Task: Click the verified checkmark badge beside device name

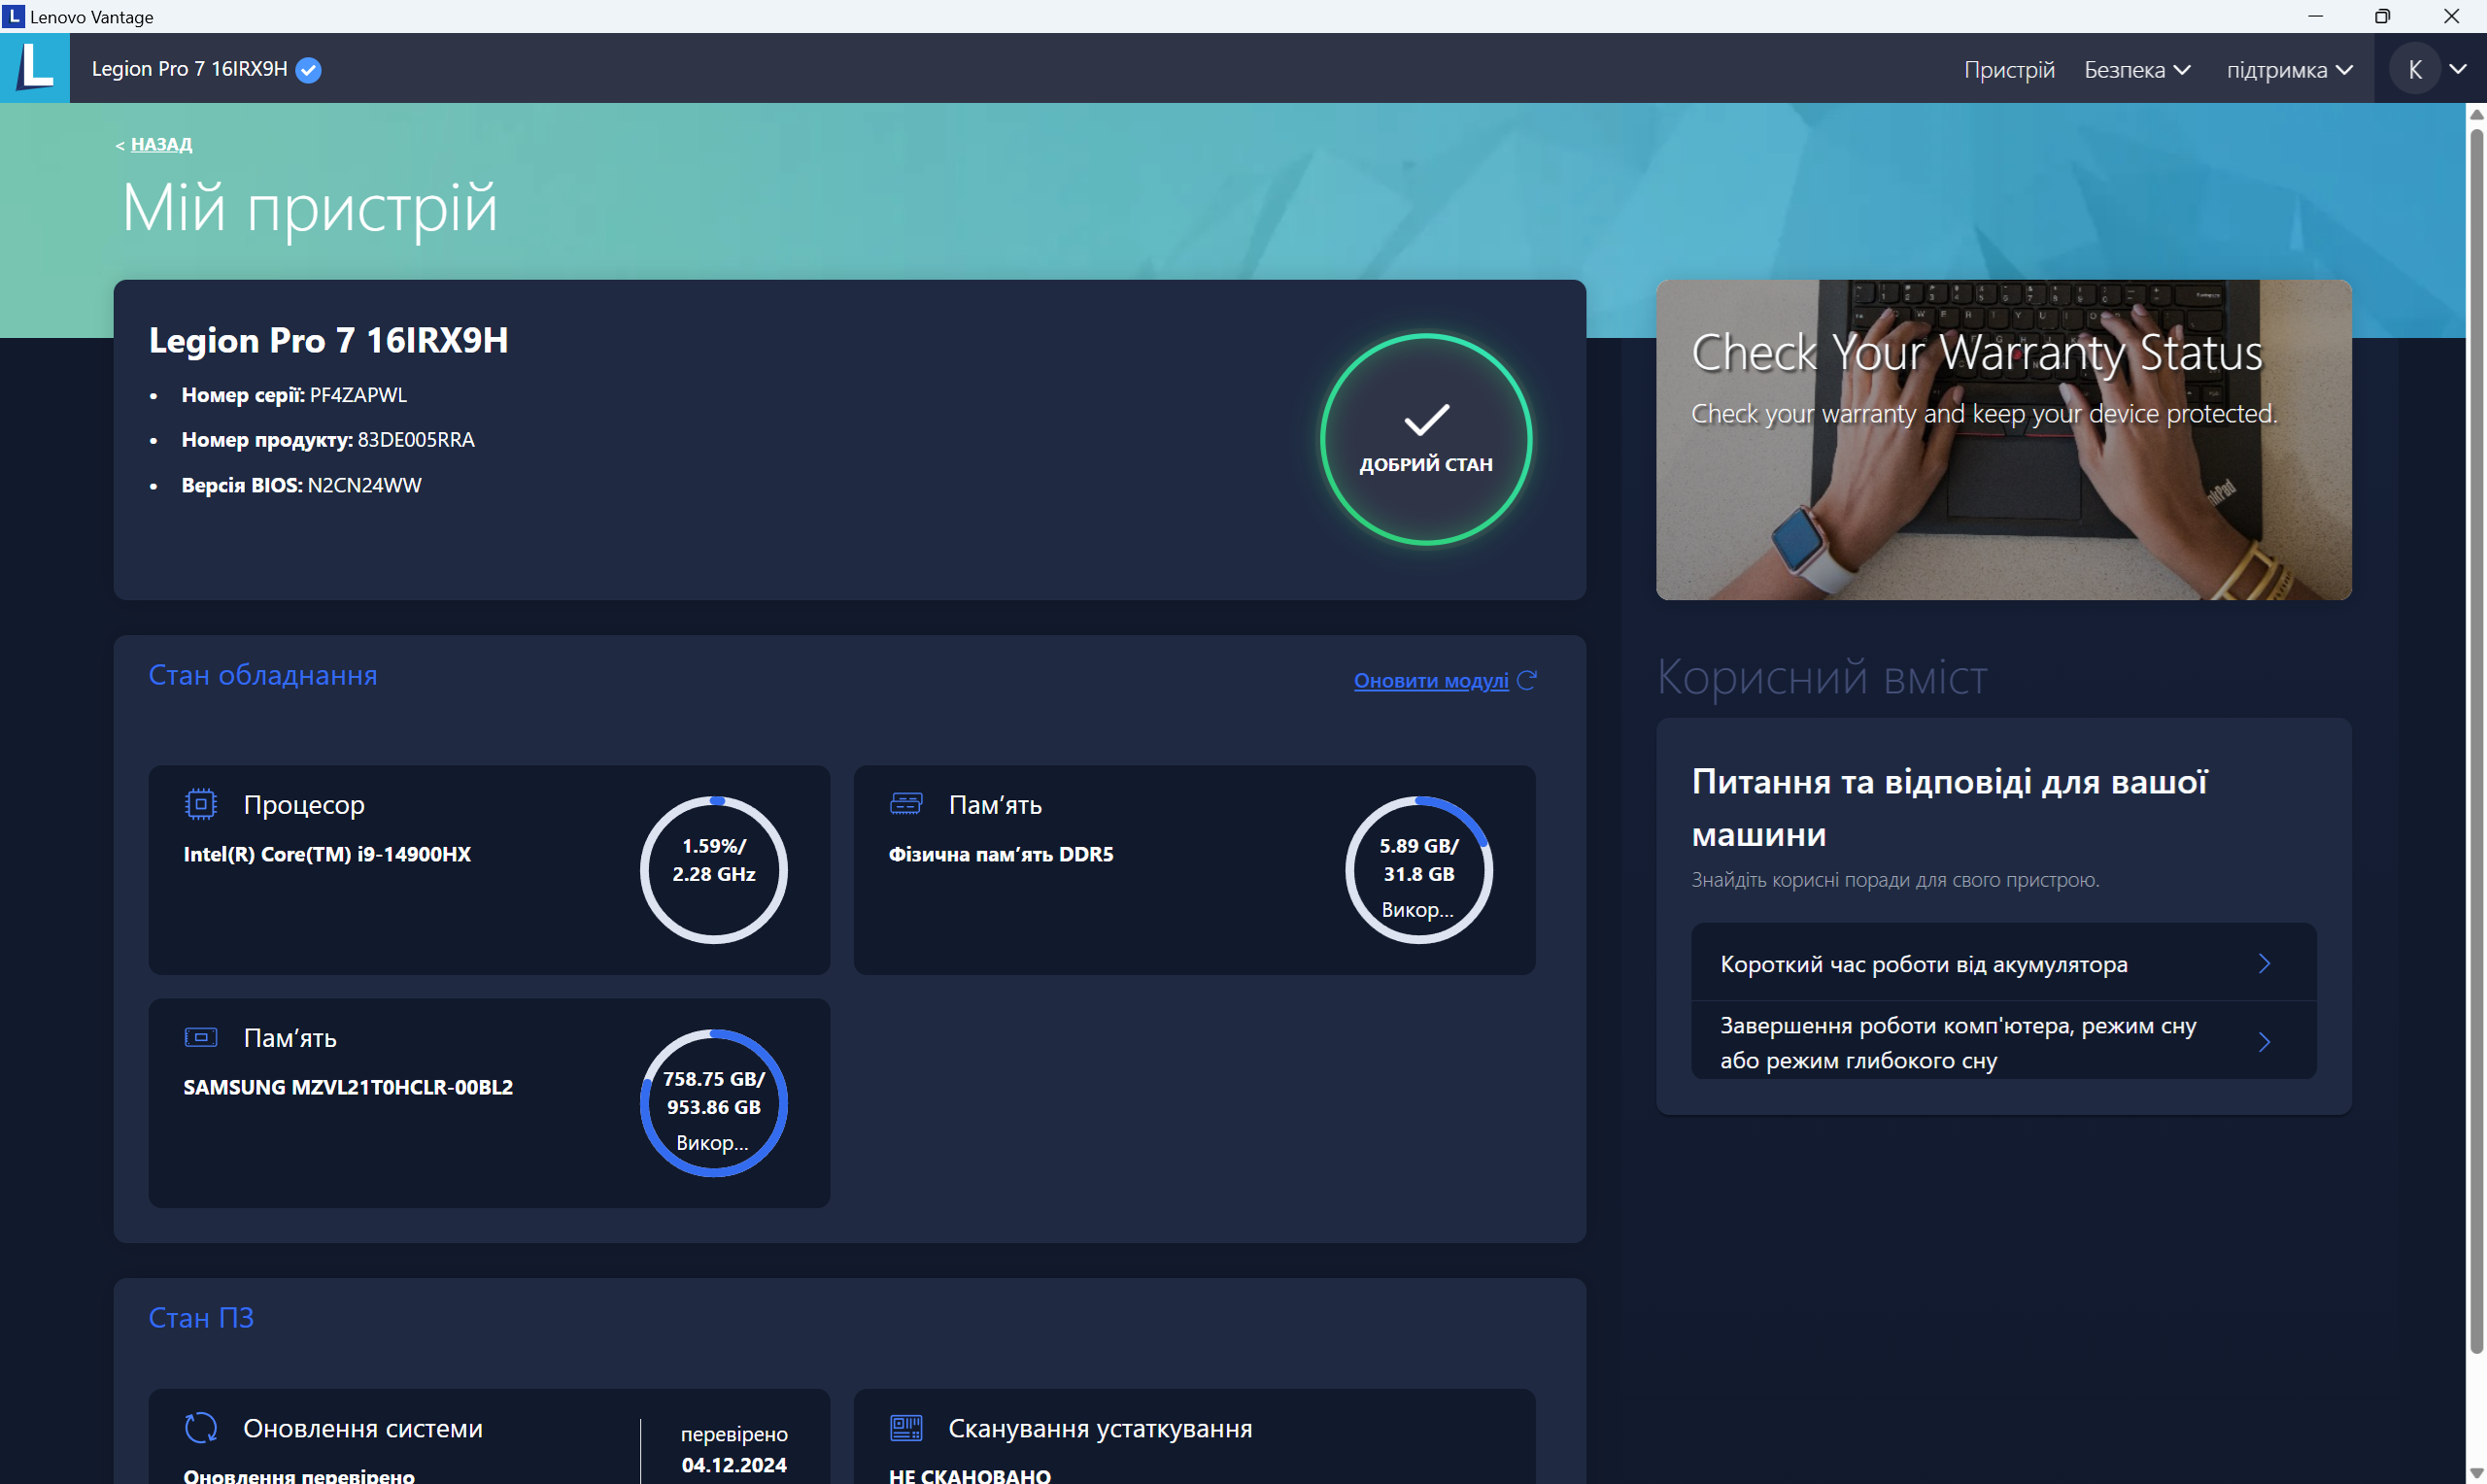Action: [x=309, y=70]
